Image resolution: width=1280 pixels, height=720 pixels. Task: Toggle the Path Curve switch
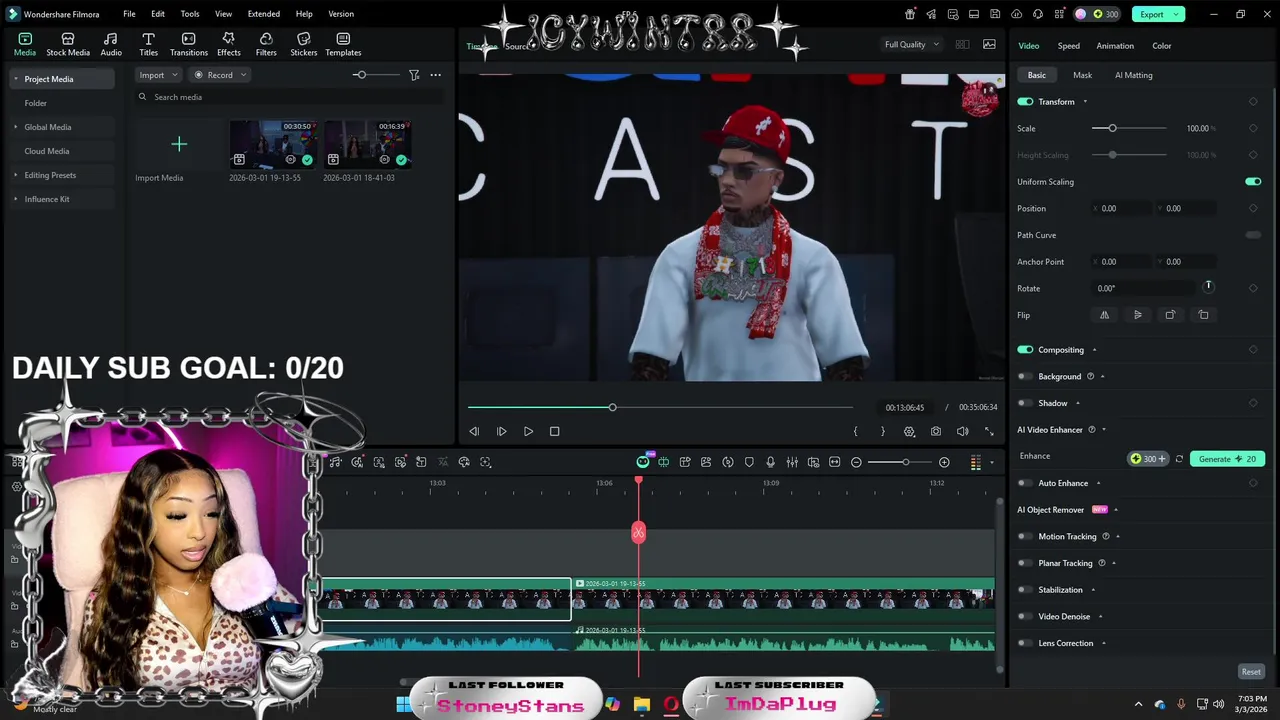point(1253,235)
